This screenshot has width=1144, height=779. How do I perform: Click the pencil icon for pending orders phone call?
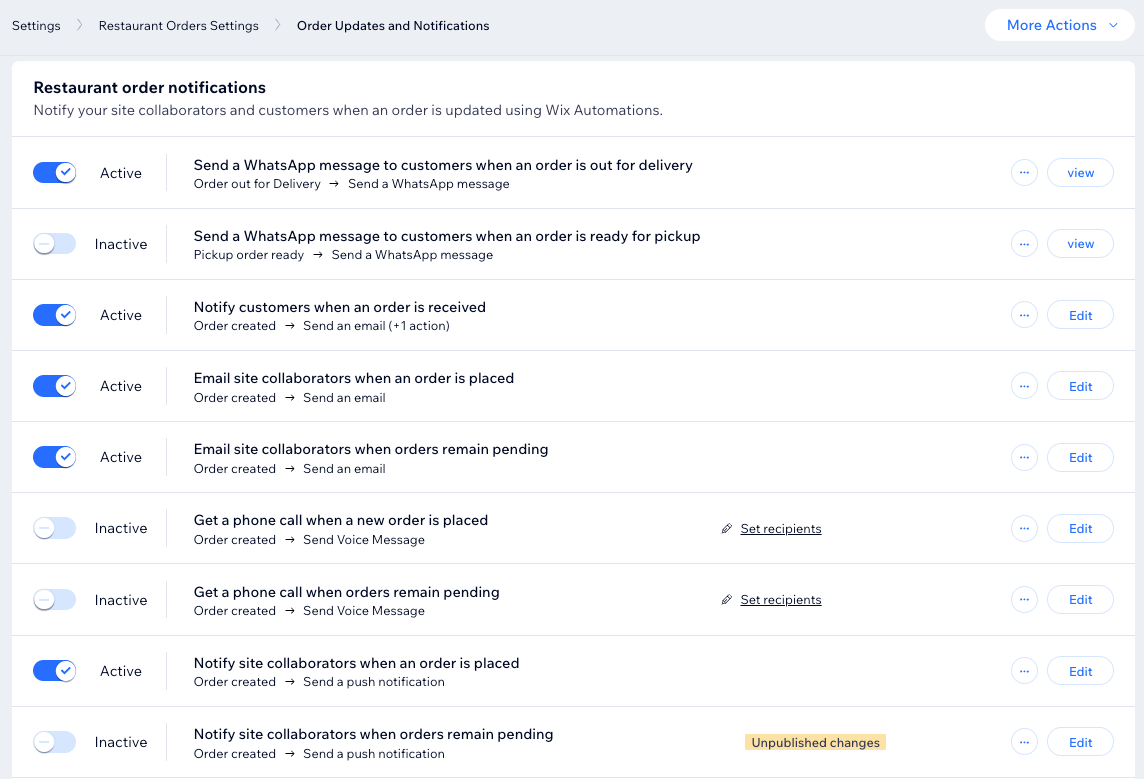click(727, 599)
